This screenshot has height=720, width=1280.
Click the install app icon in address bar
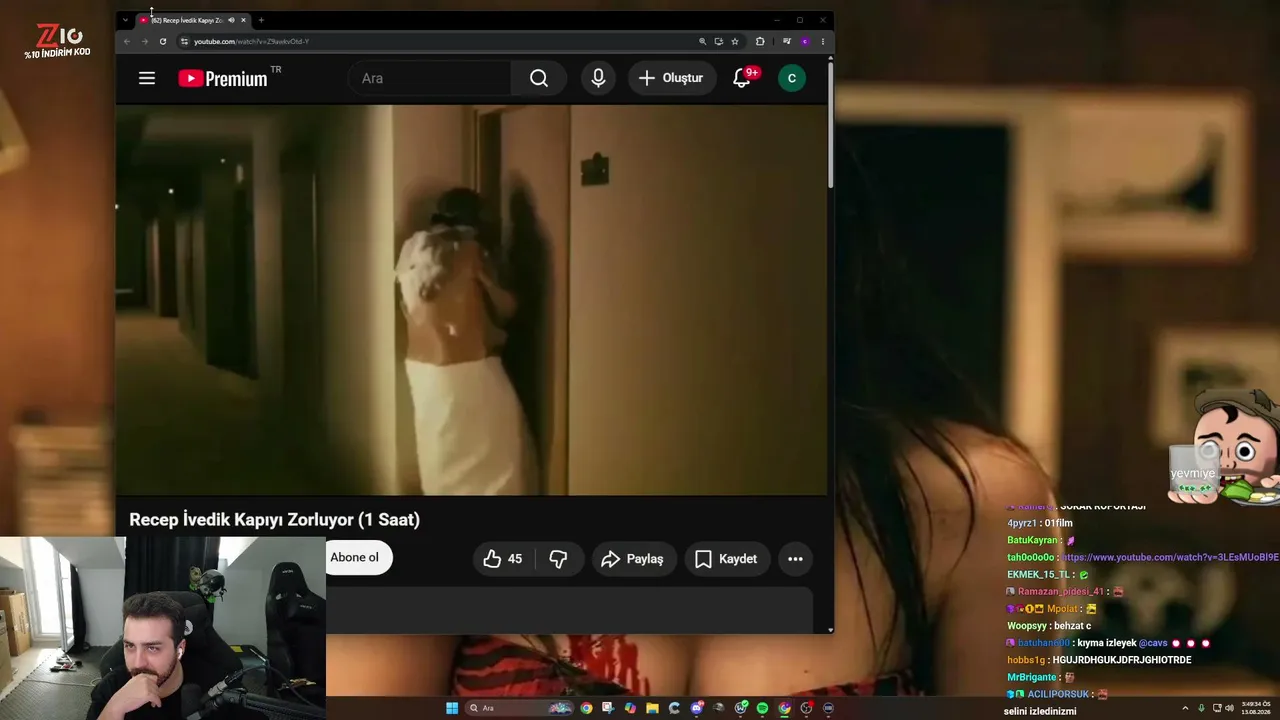pos(718,41)
